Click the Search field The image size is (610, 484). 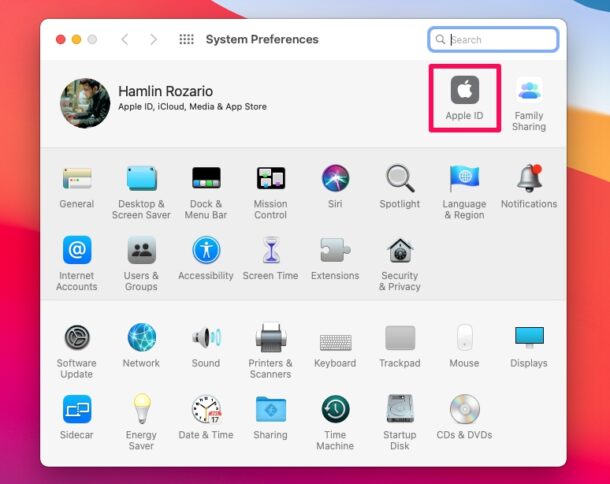click(493, 39)
